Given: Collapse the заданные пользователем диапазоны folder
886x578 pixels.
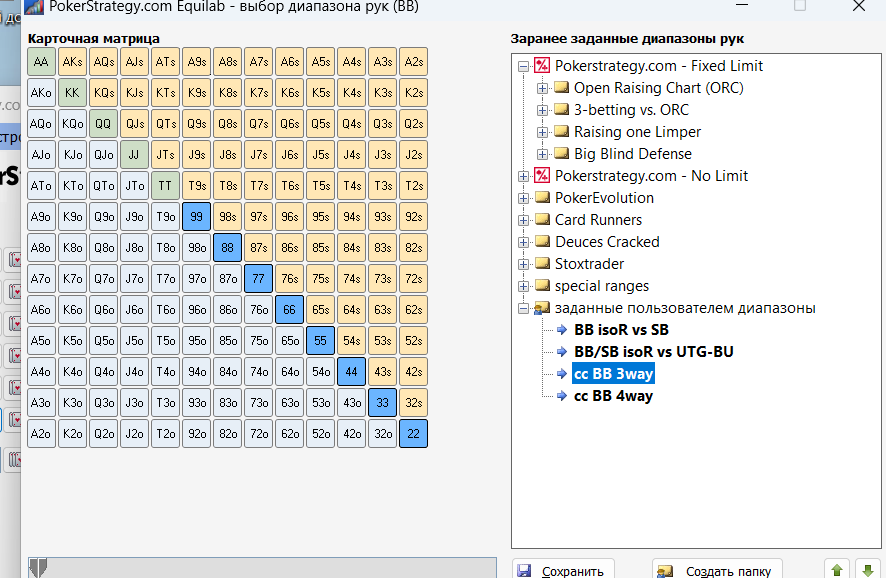Looking at the screenshot, I should pos(523,308).
